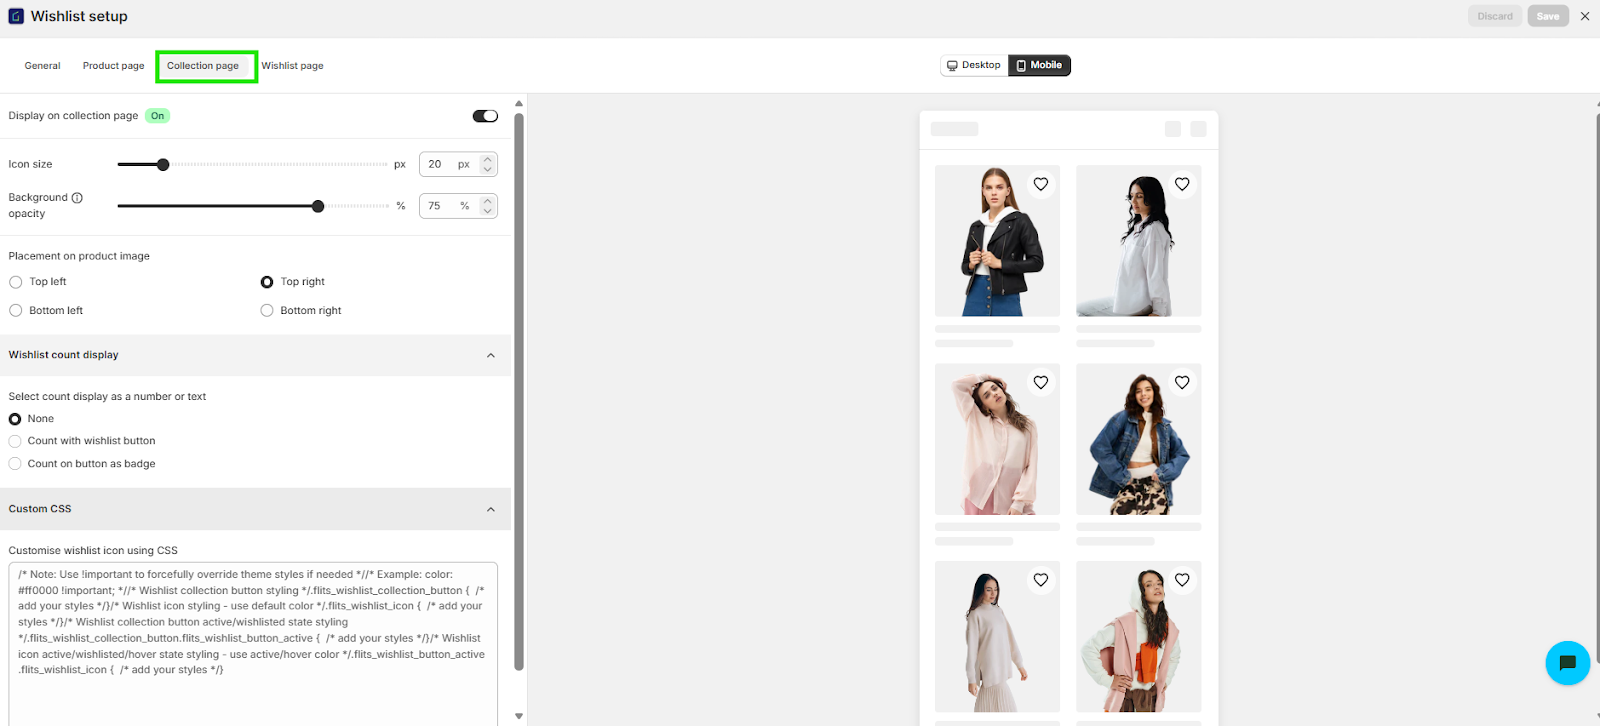Increase the background opacity stepper value
This screenshot has width=1600, height=726.
tap(487, 201)
